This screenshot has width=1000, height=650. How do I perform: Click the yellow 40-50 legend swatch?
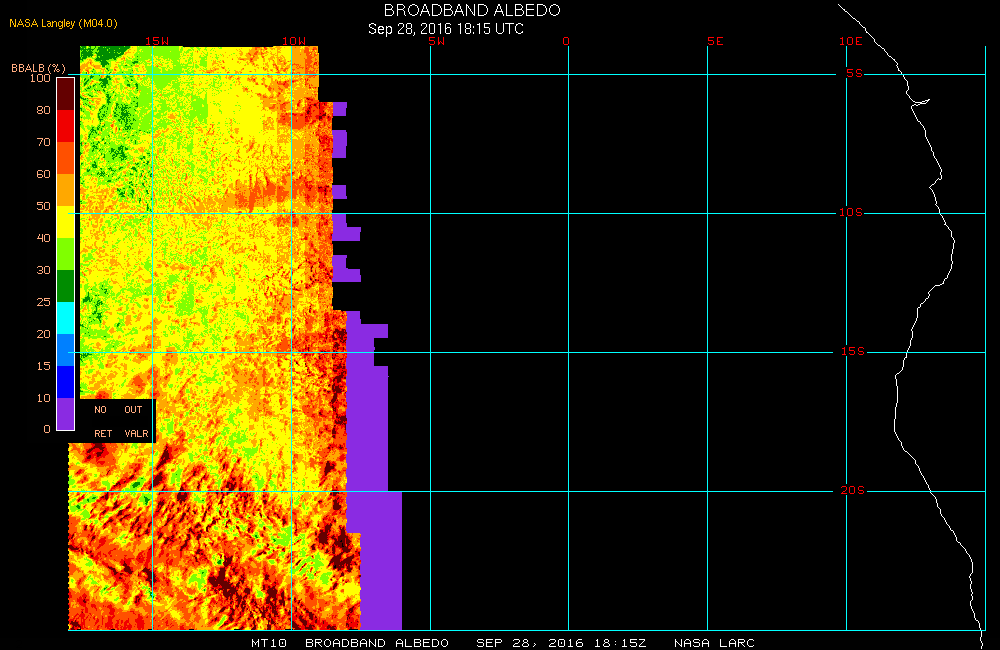tap(66, 222)
